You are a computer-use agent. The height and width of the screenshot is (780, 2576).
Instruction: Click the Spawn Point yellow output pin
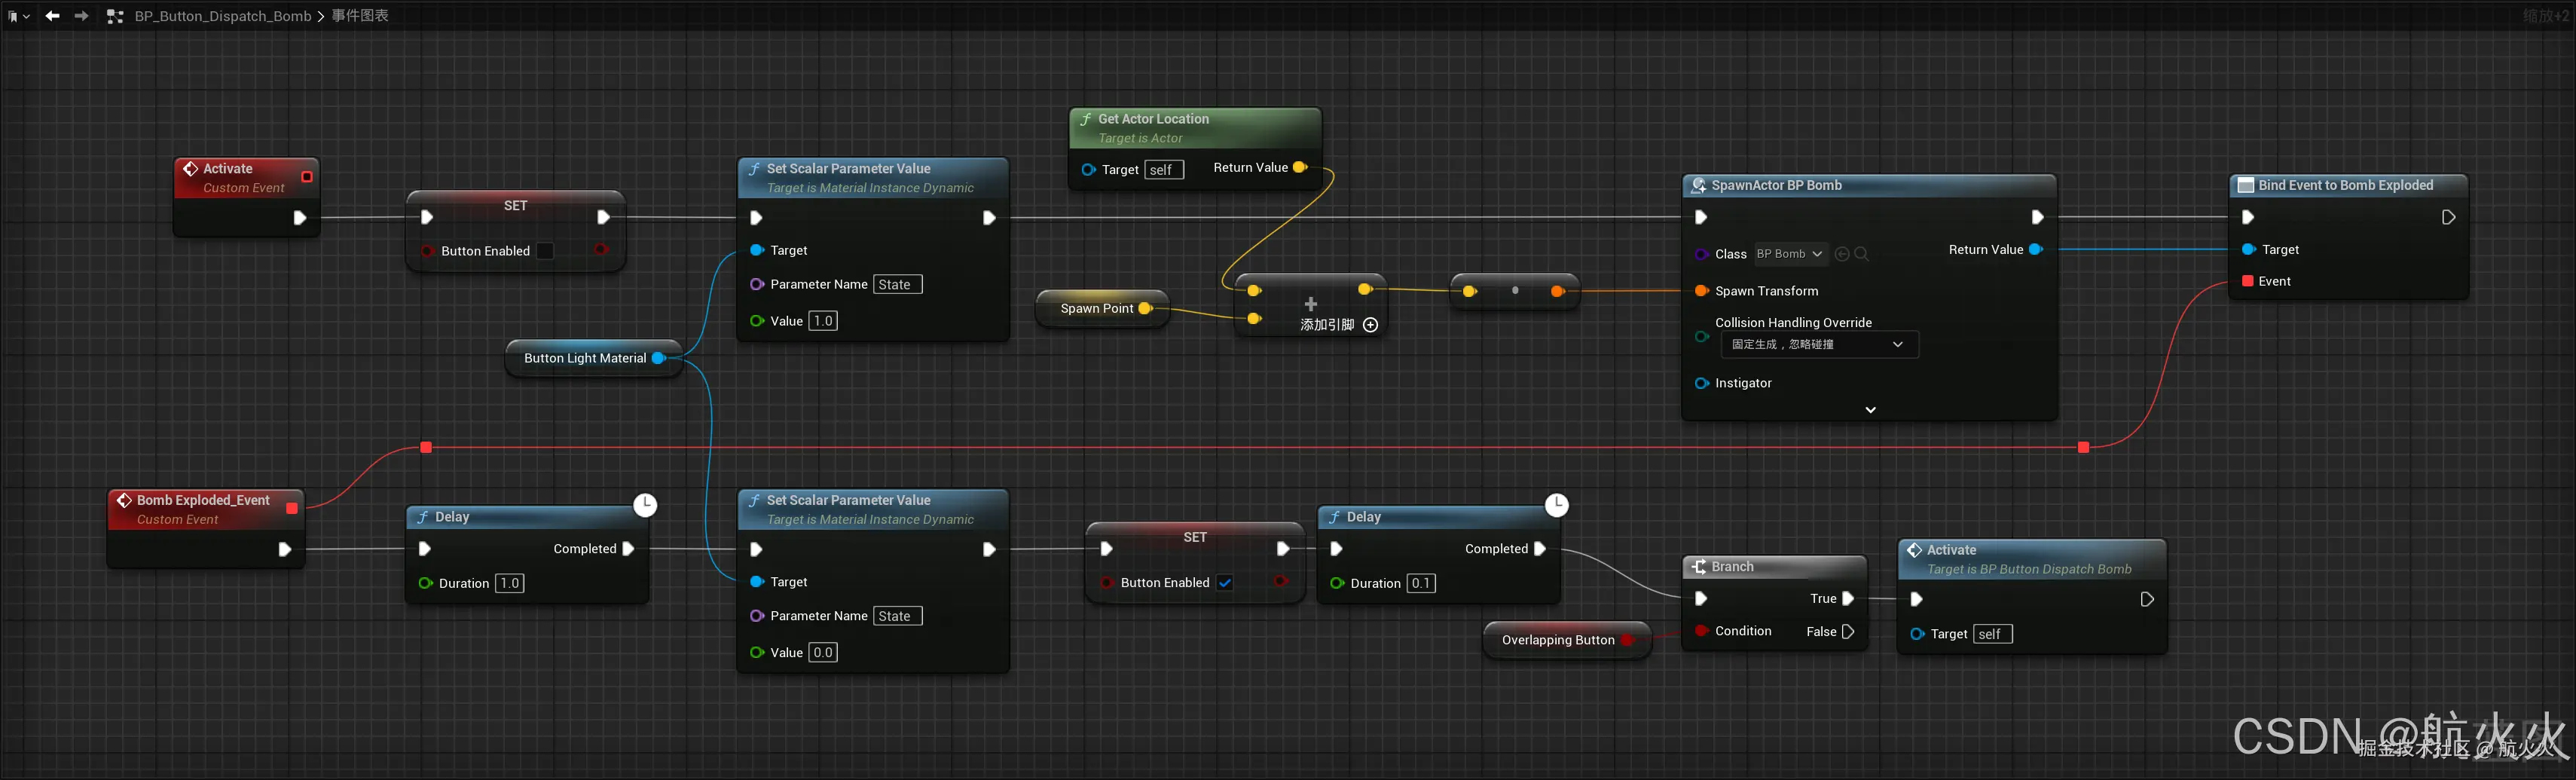(1146, 309)
